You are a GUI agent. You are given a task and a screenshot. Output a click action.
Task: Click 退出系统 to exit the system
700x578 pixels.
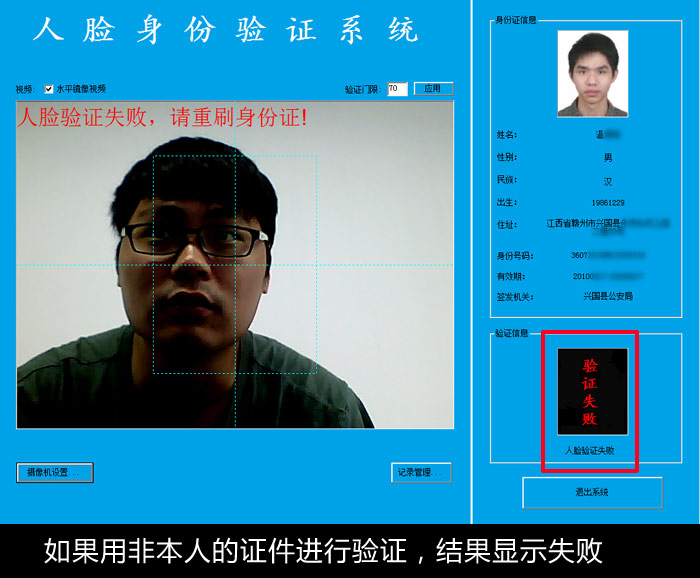tap(592, 492)
